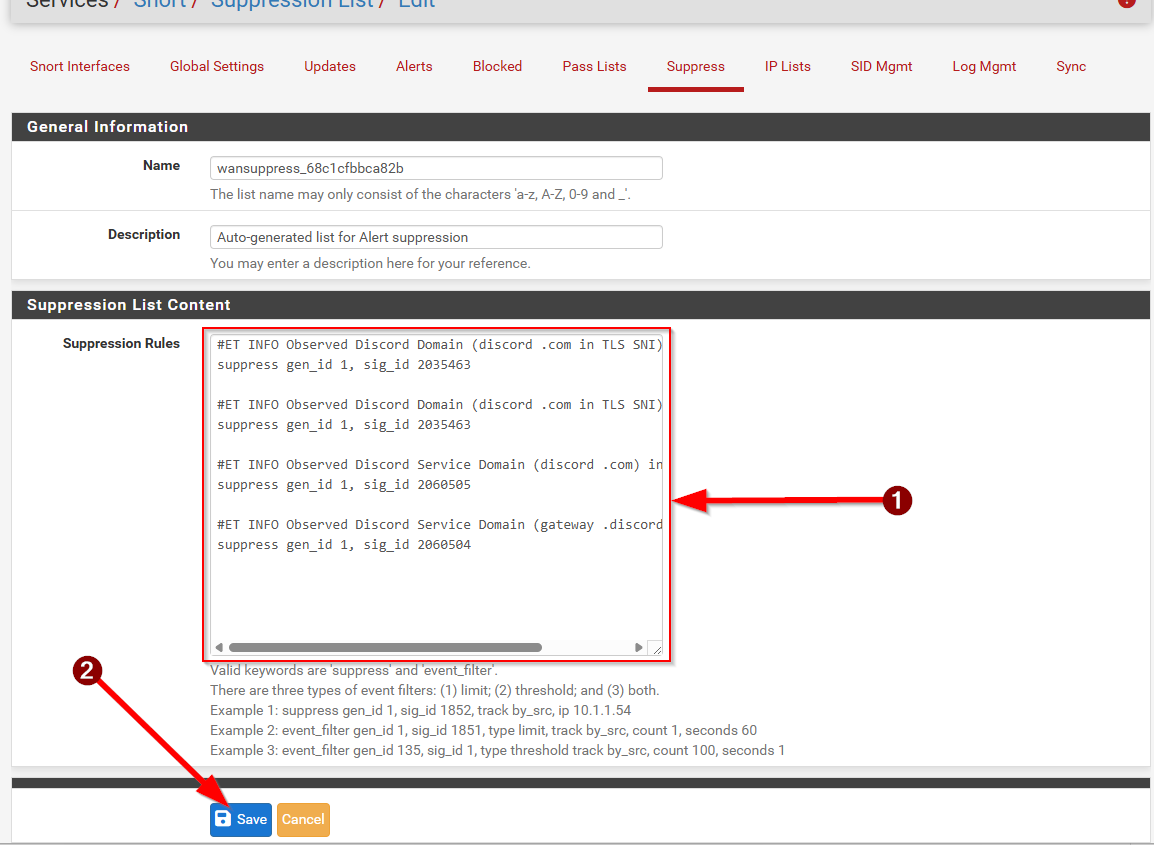Go to the Log Mgmt tab
Viewport: 1154px width, 845px height.
click(x=984, y=66)
